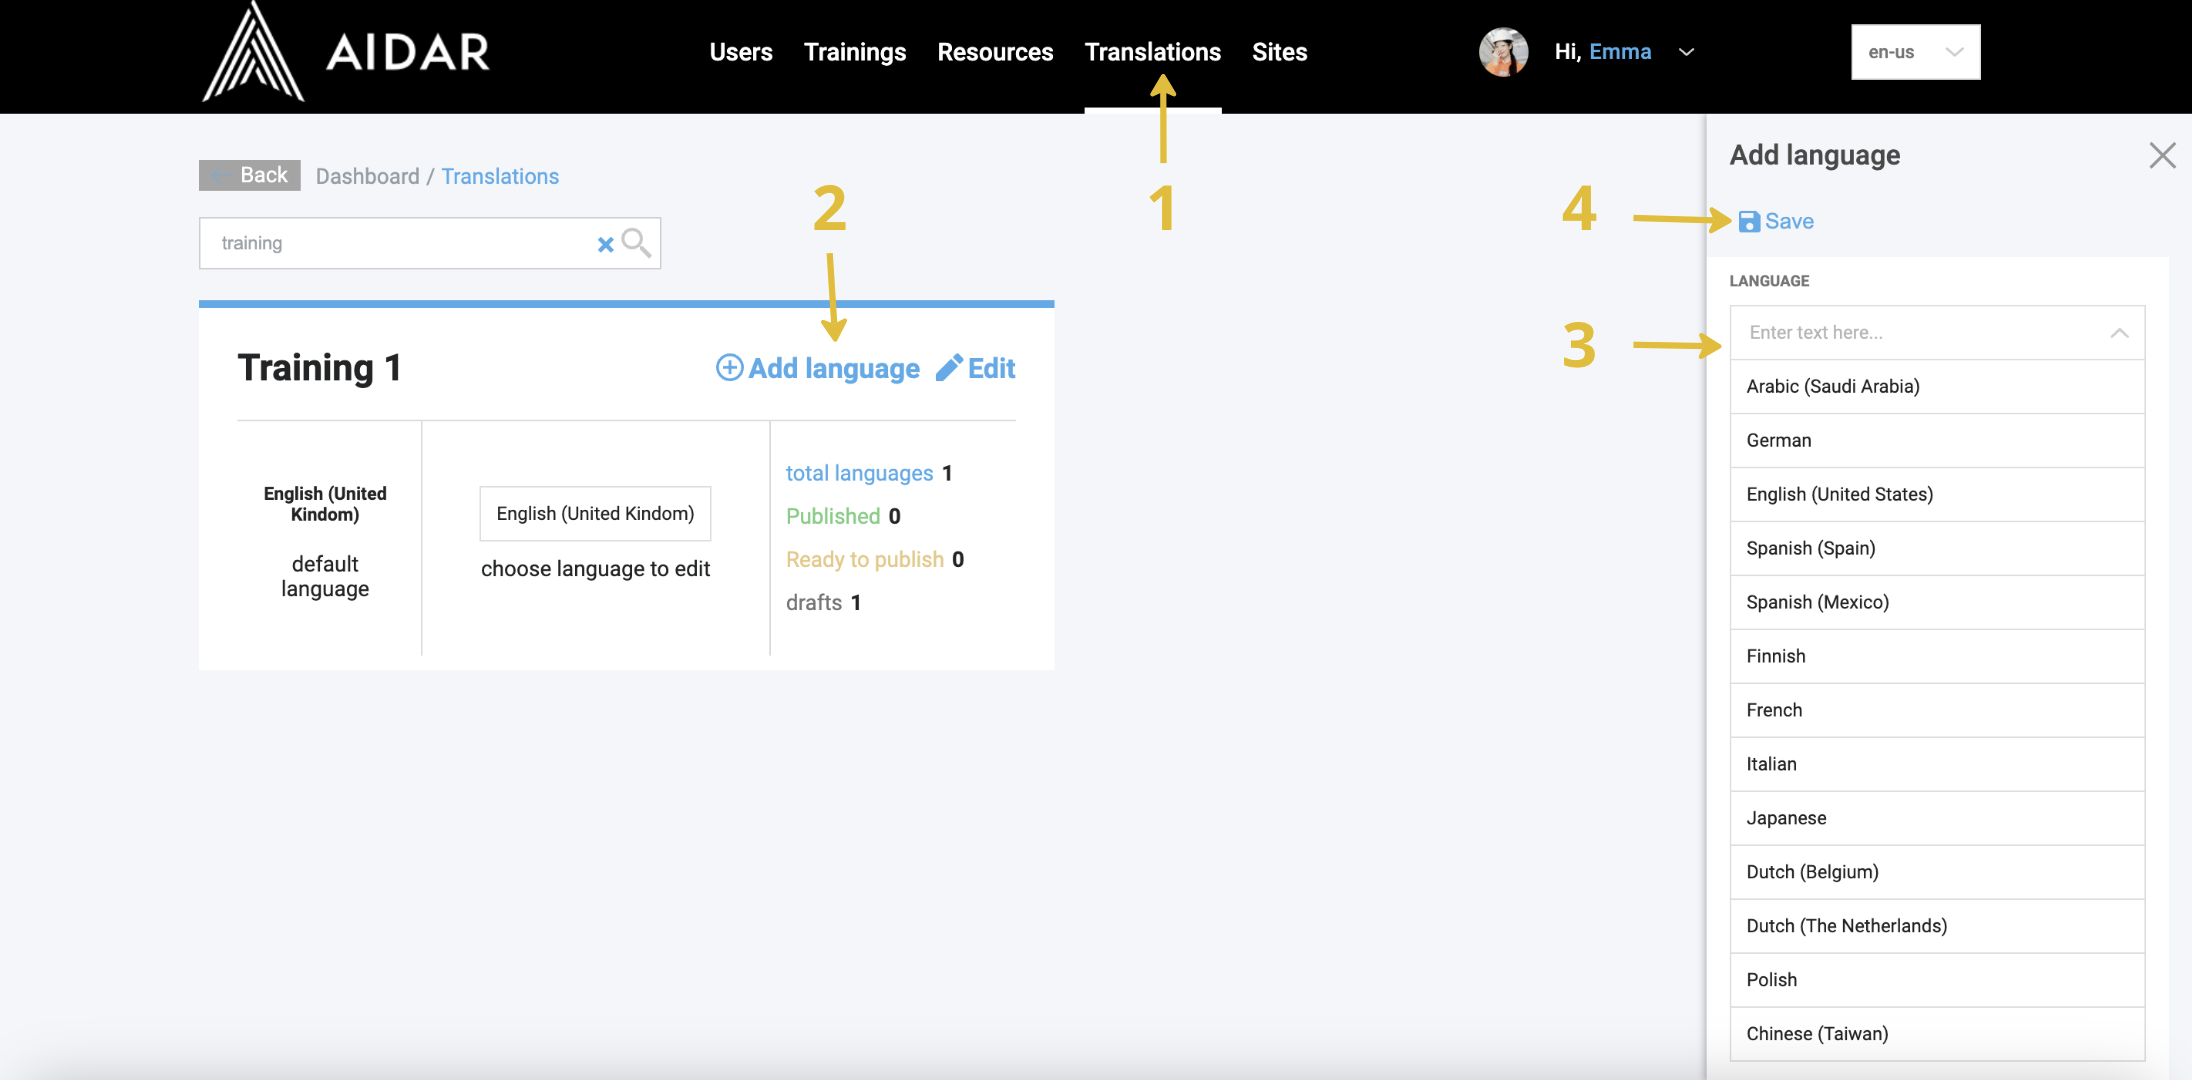Click Edit for Training 1
This screenshot has width=2192, height=1080.
click(x=975, y=368)
